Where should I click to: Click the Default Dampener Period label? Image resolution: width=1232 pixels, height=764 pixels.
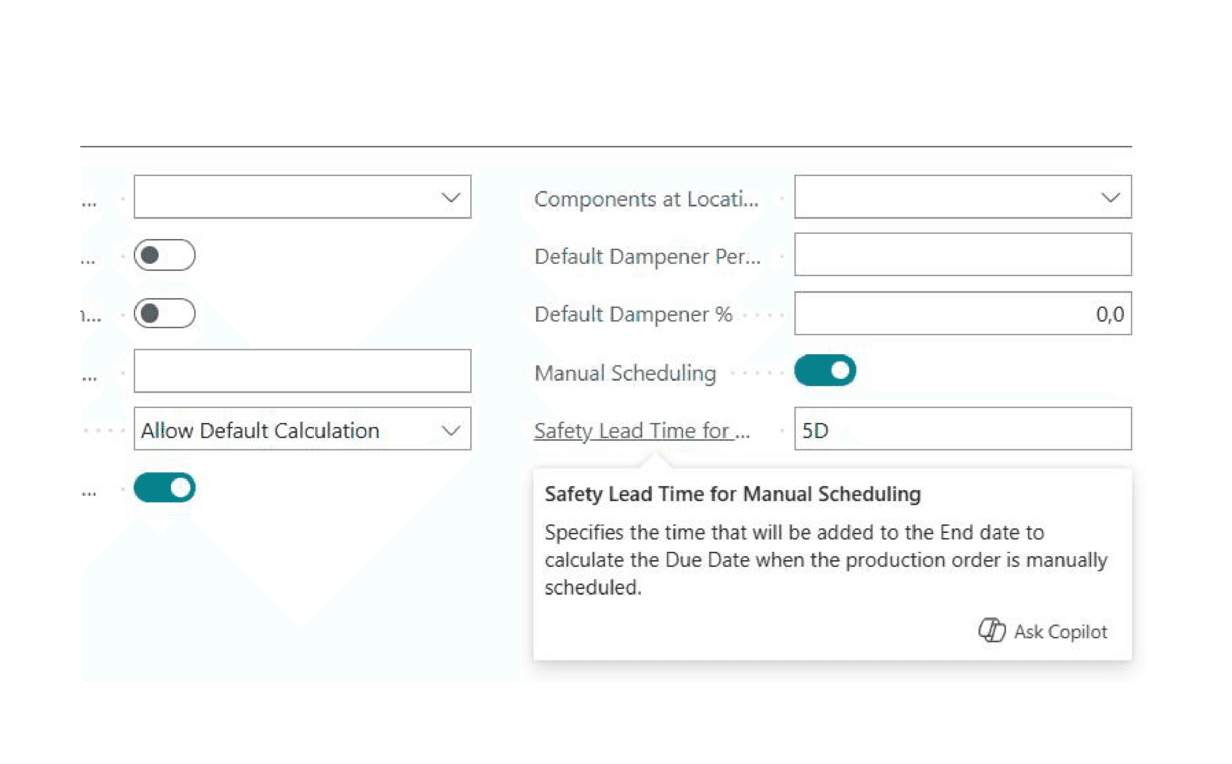pyautogui.click(x=647, y=257)
